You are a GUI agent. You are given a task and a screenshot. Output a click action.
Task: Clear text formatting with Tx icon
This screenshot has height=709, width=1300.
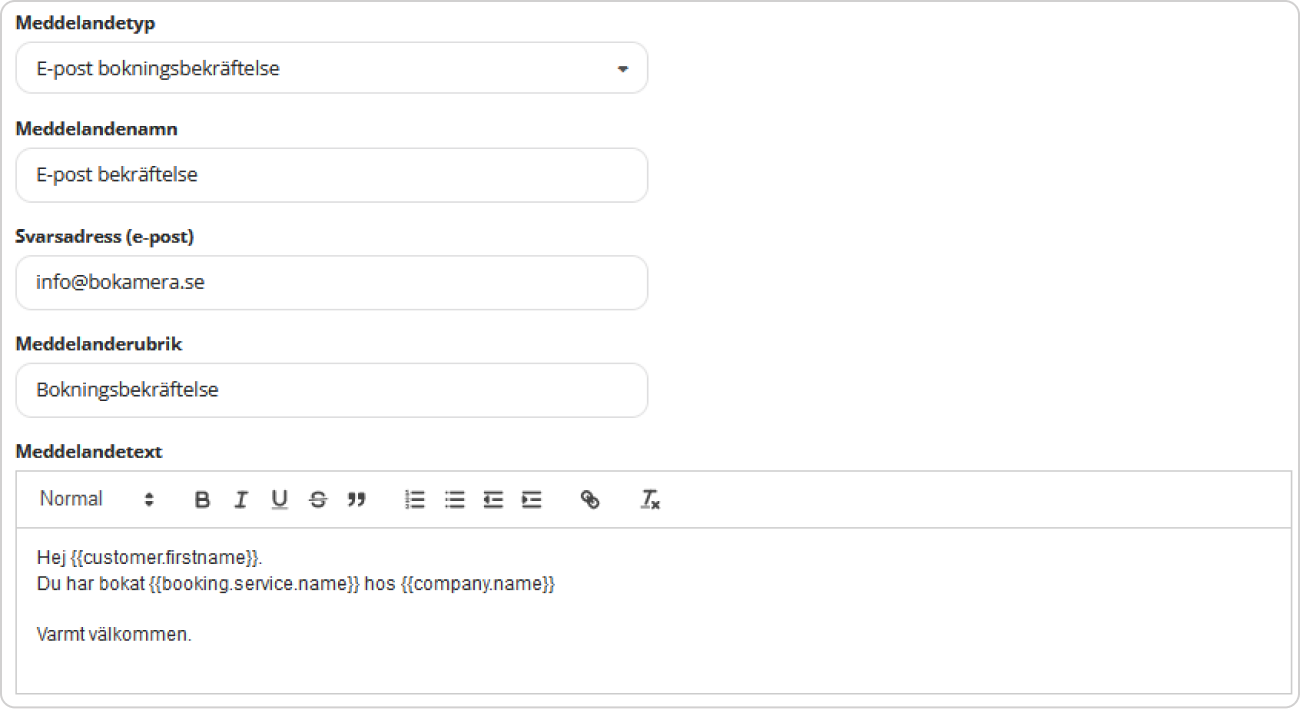650,500
